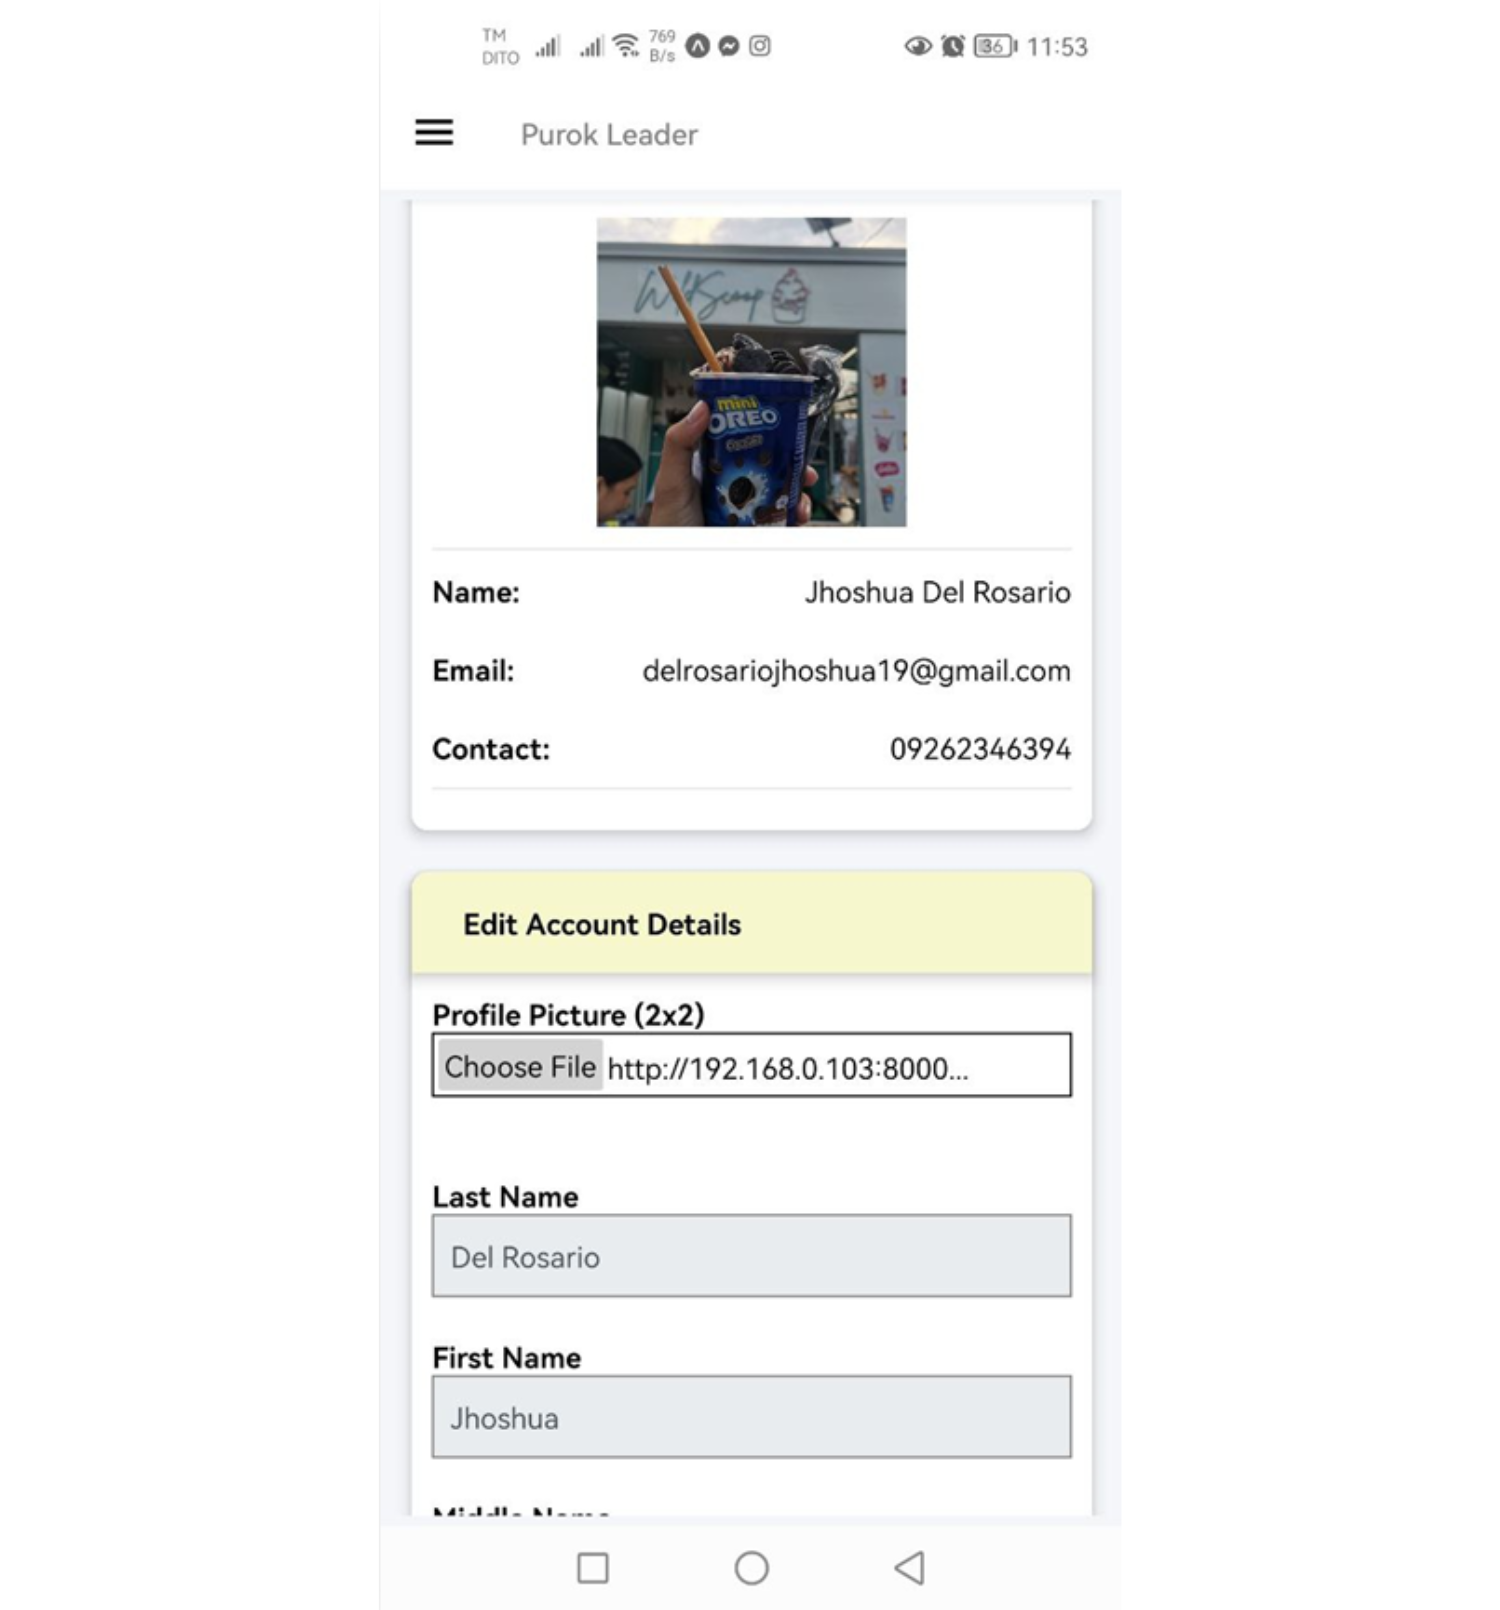The image size is (1500, 1610).
Task: Click the Last Name field with Del Rosario
Action: [751, 1256]
